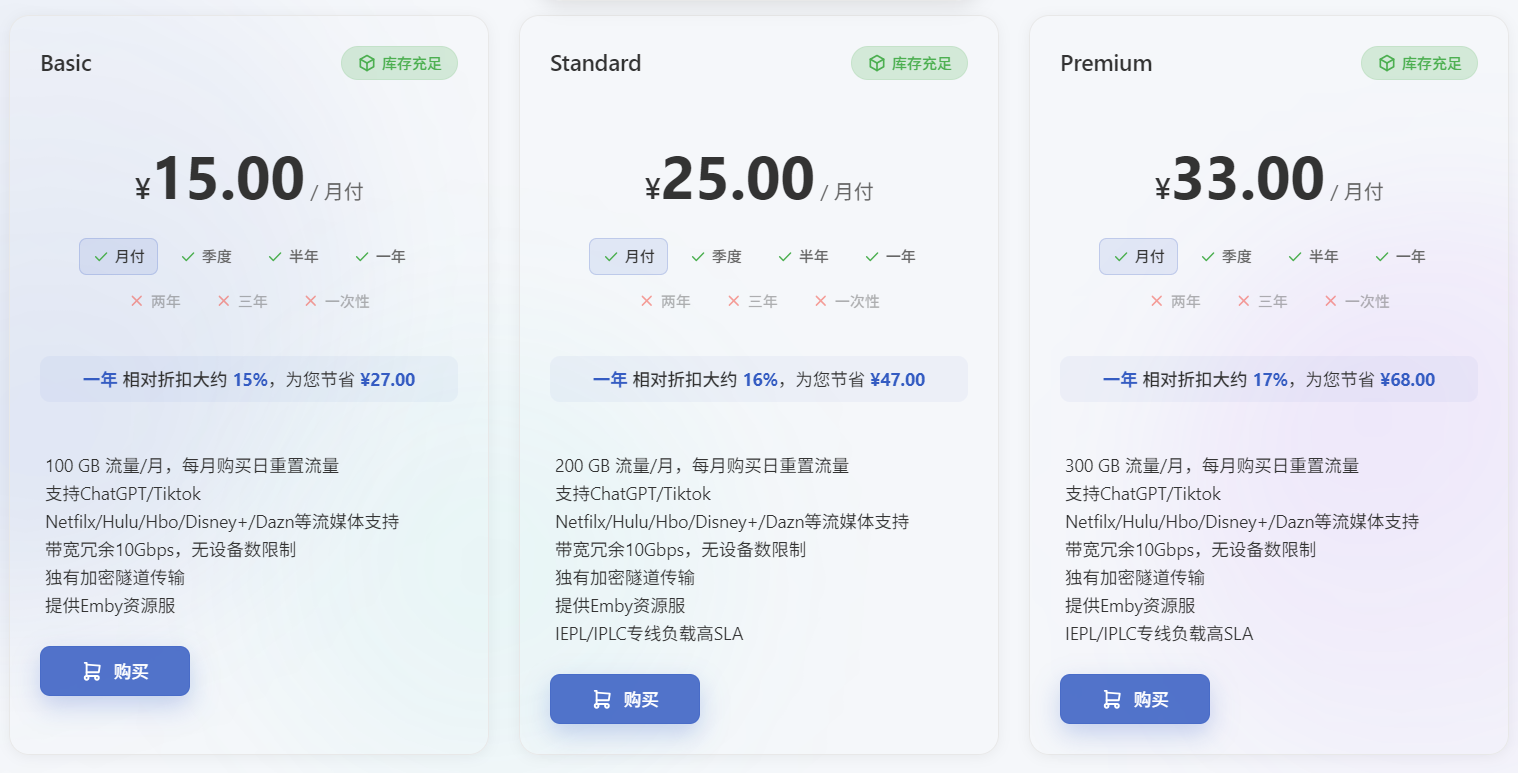Click the red X beside 两年 in Basic
Viewport: 1518px width, 773px height.
pos(137,301)
